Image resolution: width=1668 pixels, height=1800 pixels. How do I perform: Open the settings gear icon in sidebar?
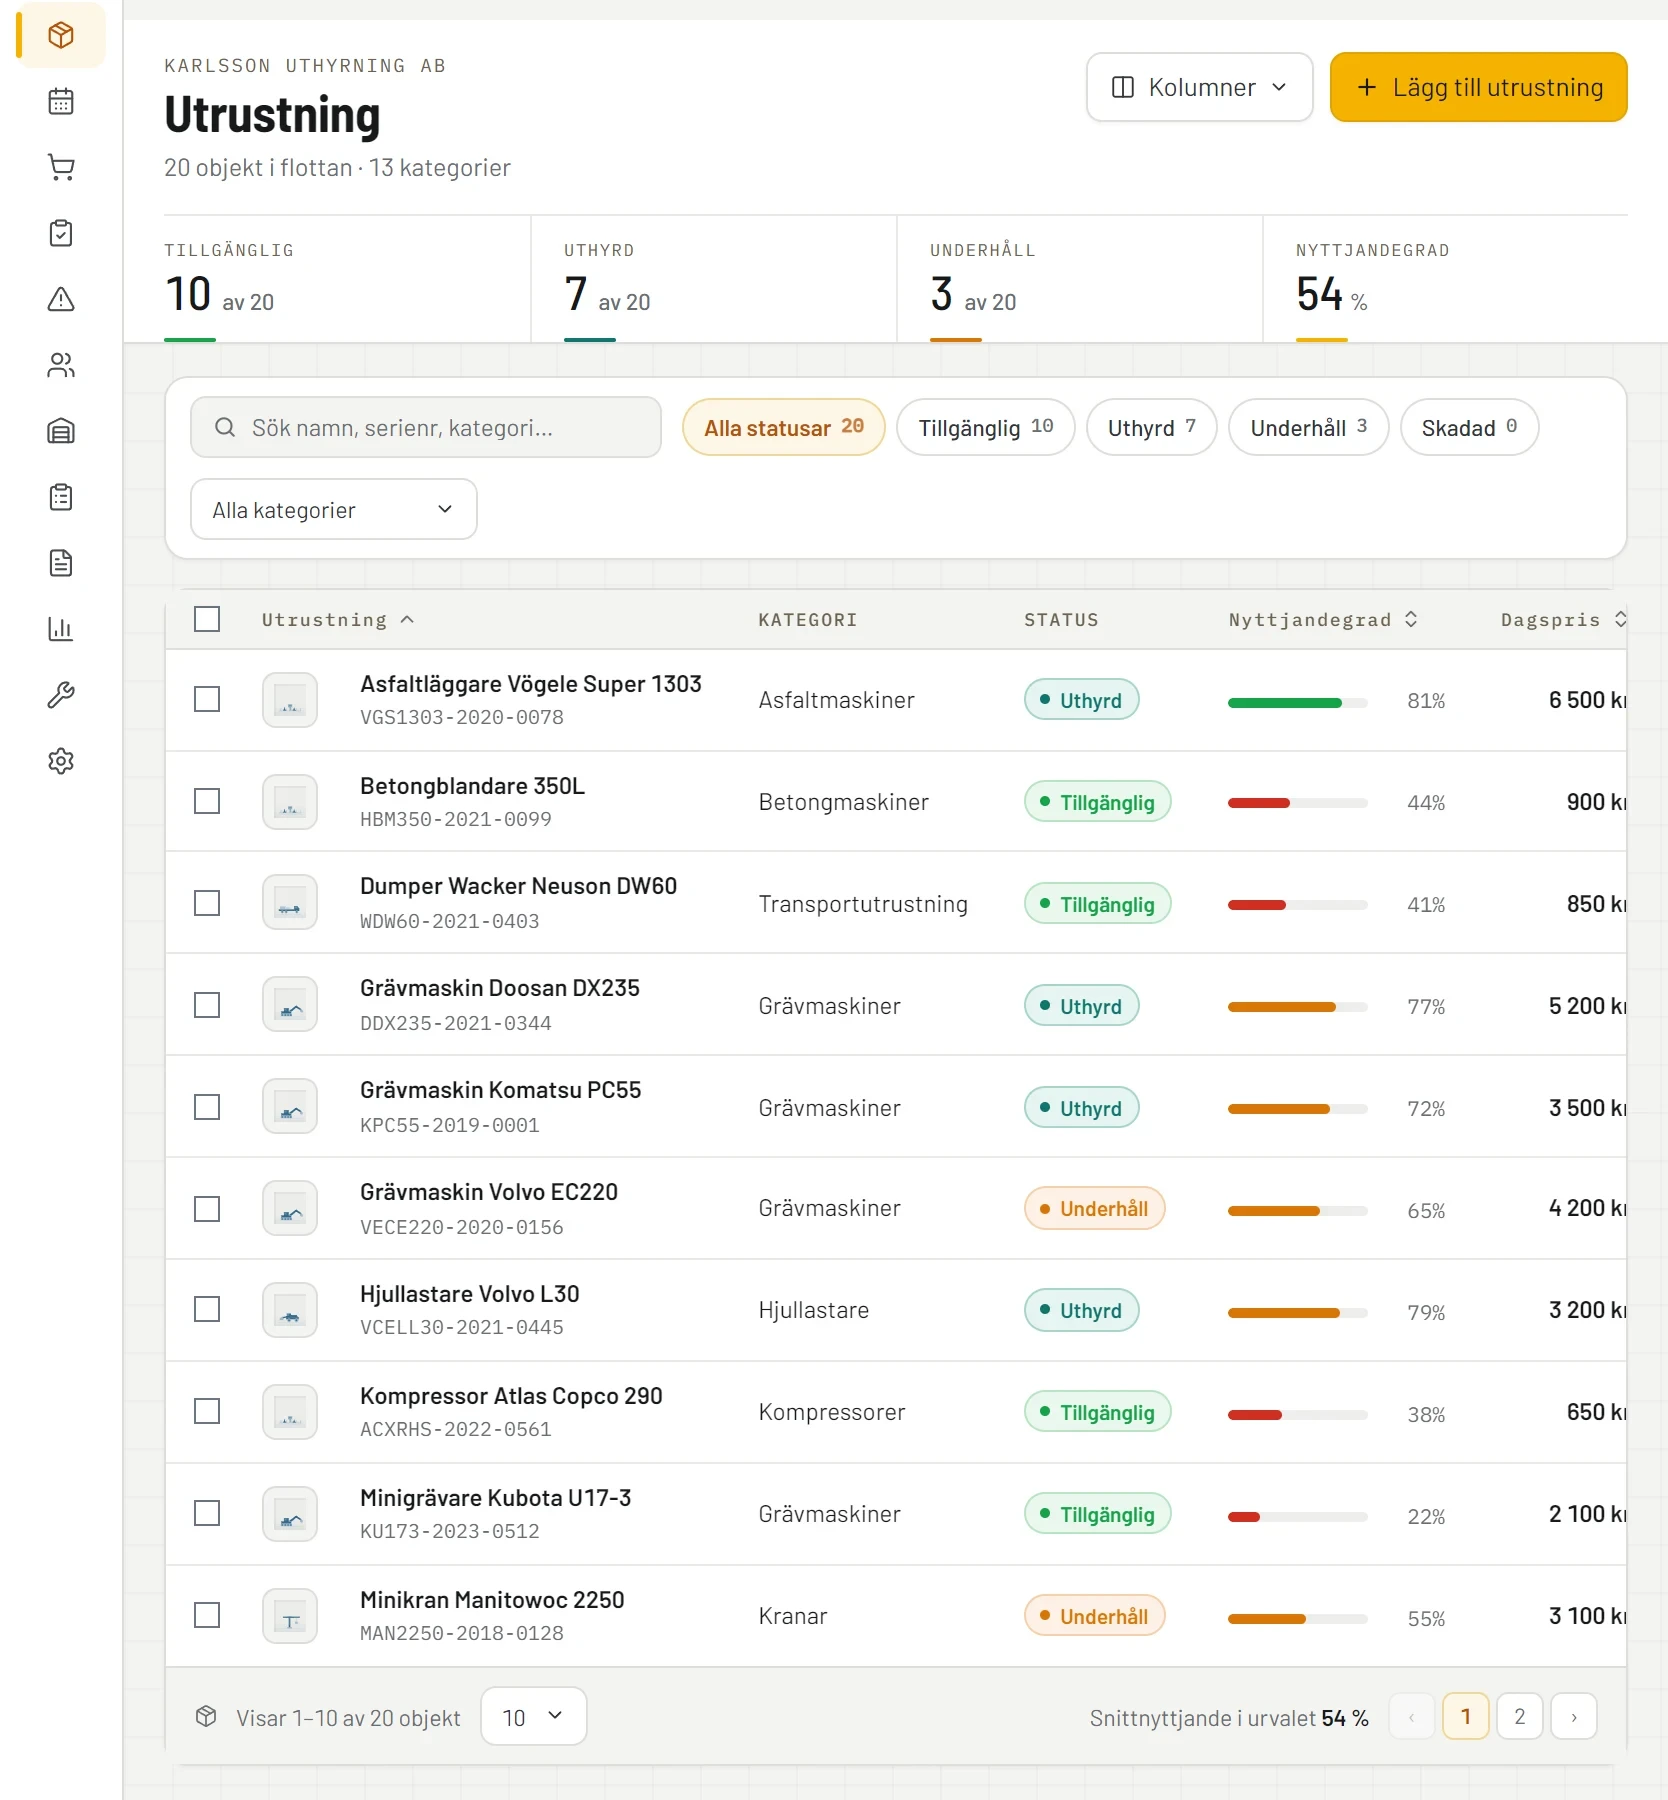(x=61, y=762)
